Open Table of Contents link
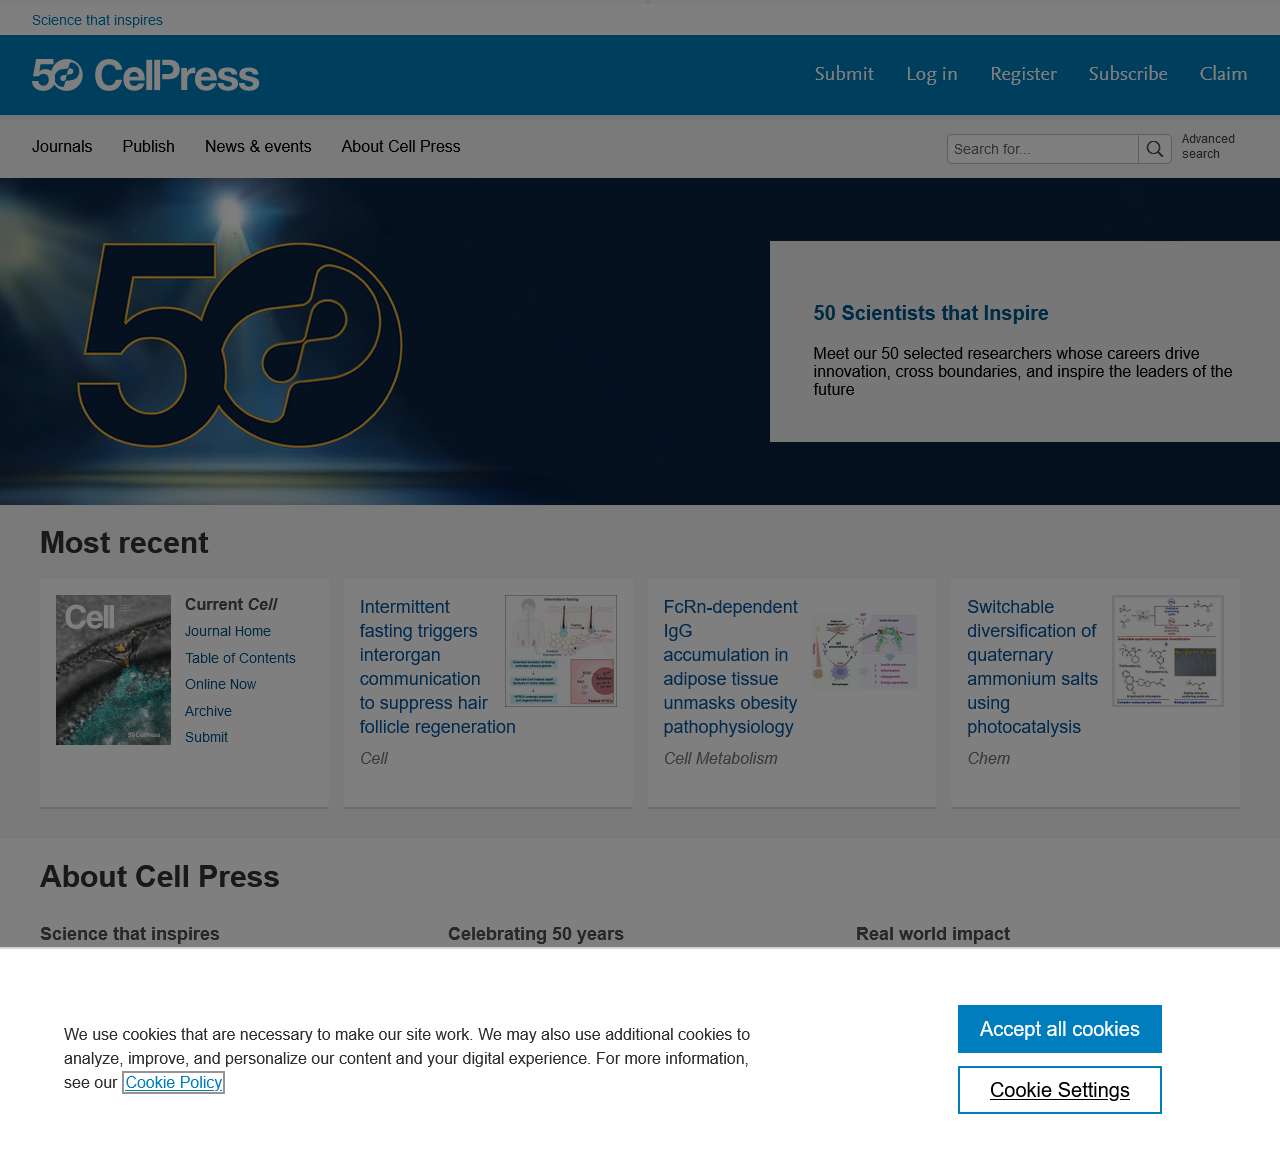 coord(240,658)
